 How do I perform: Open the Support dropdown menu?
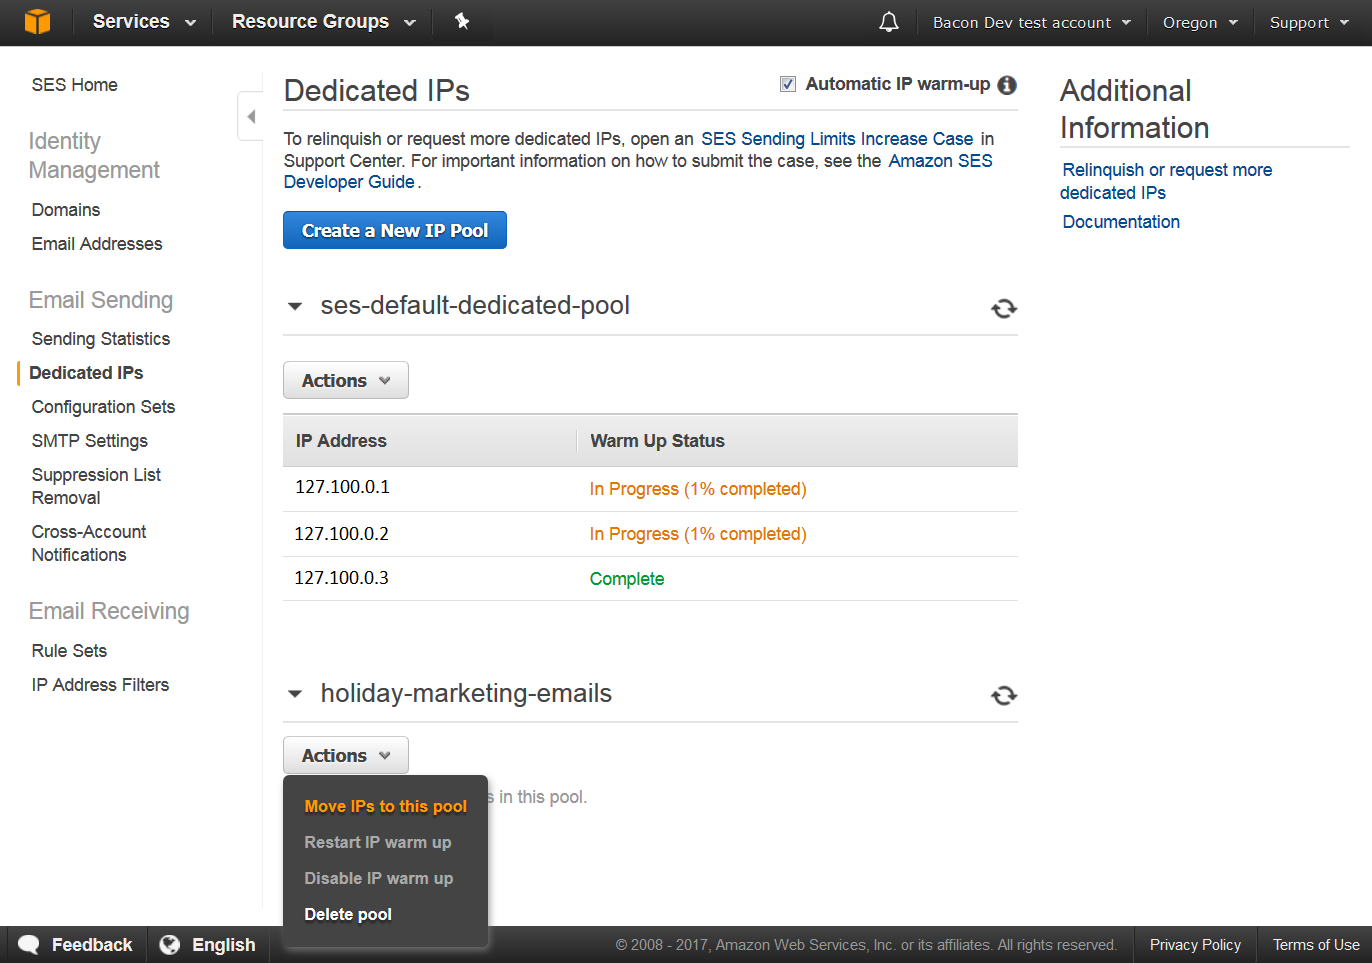[1309, 22]
